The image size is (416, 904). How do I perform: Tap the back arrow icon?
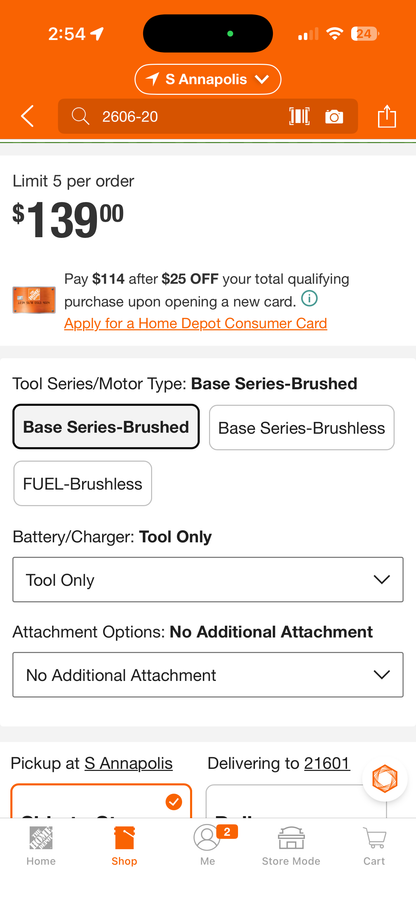point(27,116)
